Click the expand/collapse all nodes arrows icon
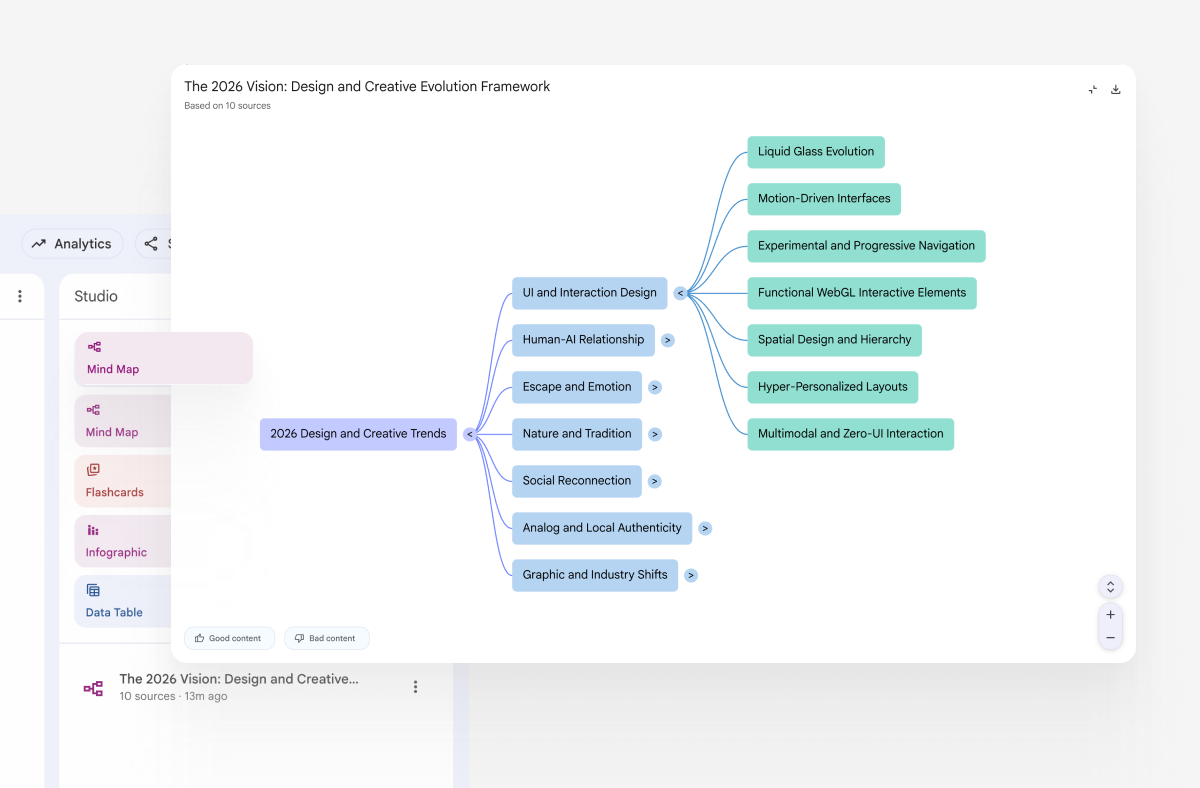 1110,587
